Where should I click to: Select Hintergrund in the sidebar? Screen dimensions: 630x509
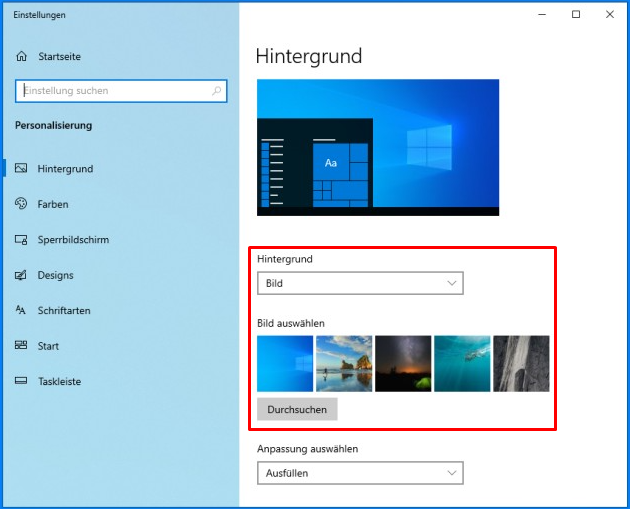(x=65, y=169)
